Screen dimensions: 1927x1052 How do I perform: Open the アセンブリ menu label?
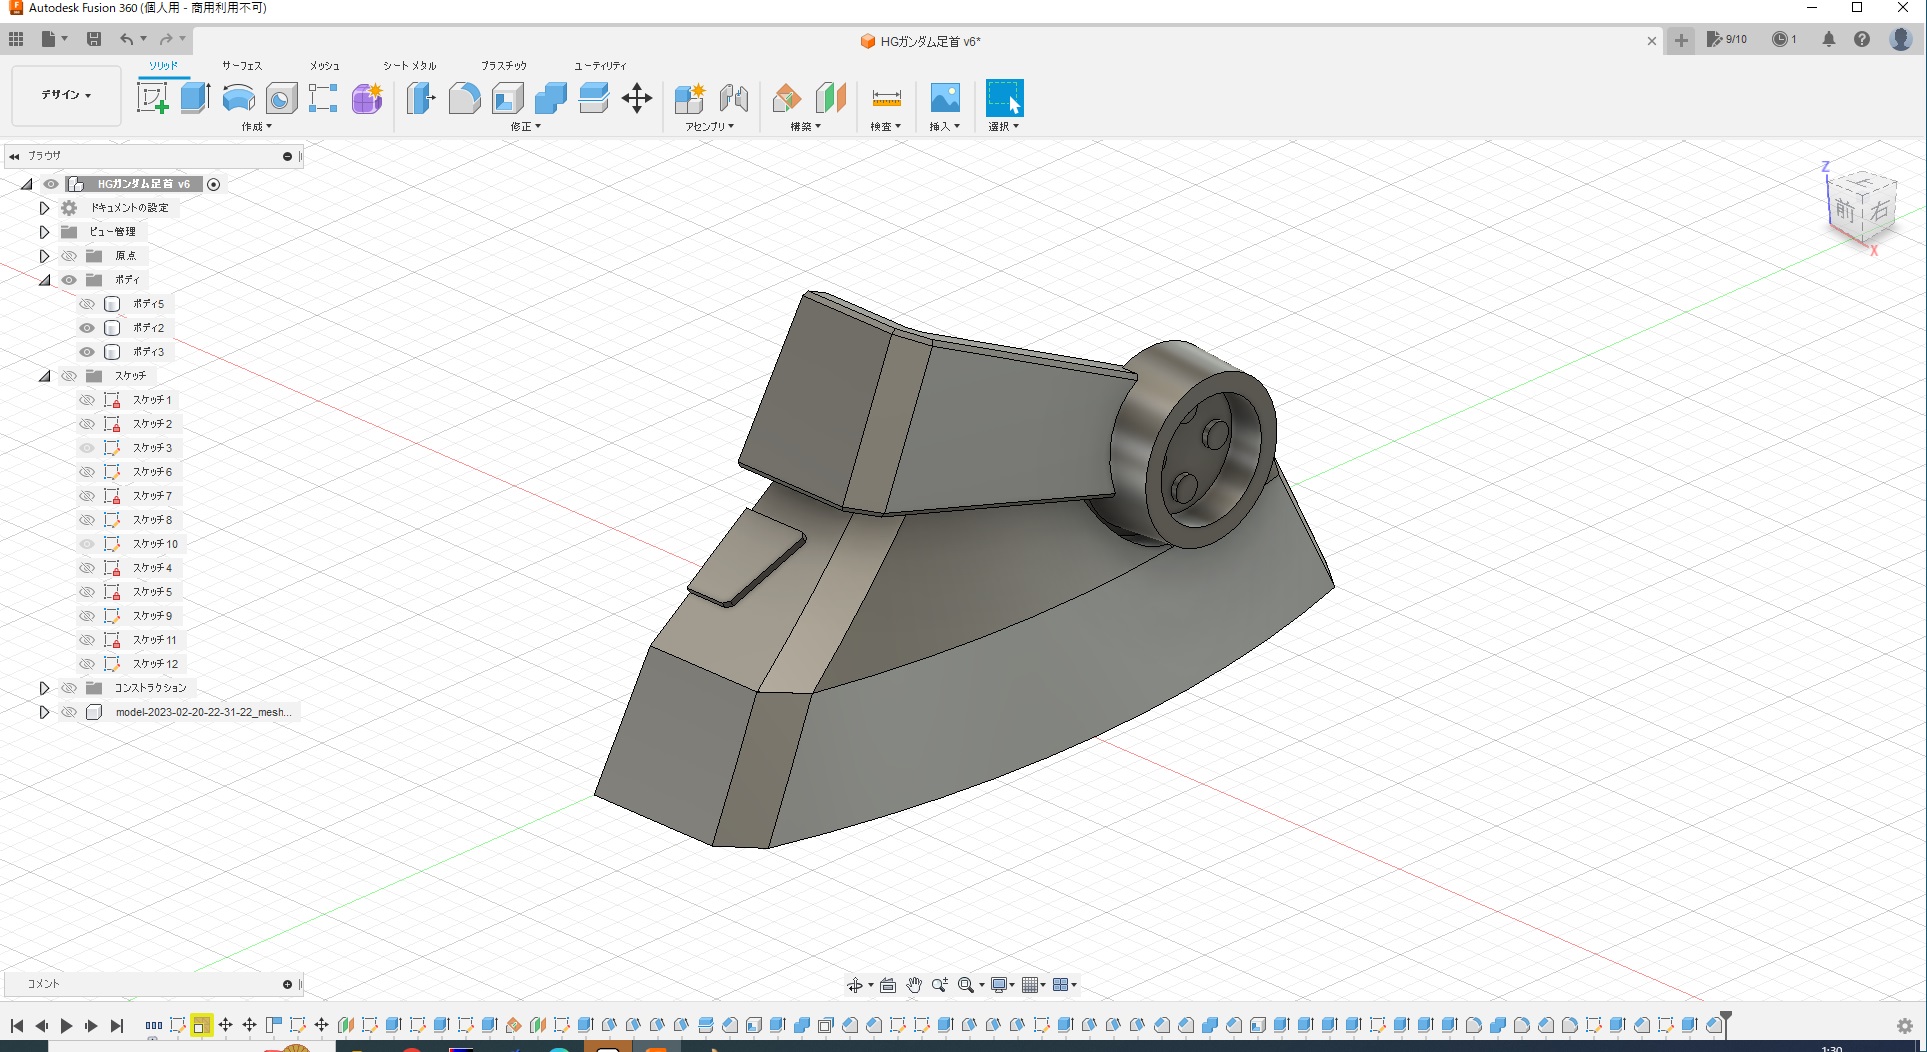pos(709,127)
